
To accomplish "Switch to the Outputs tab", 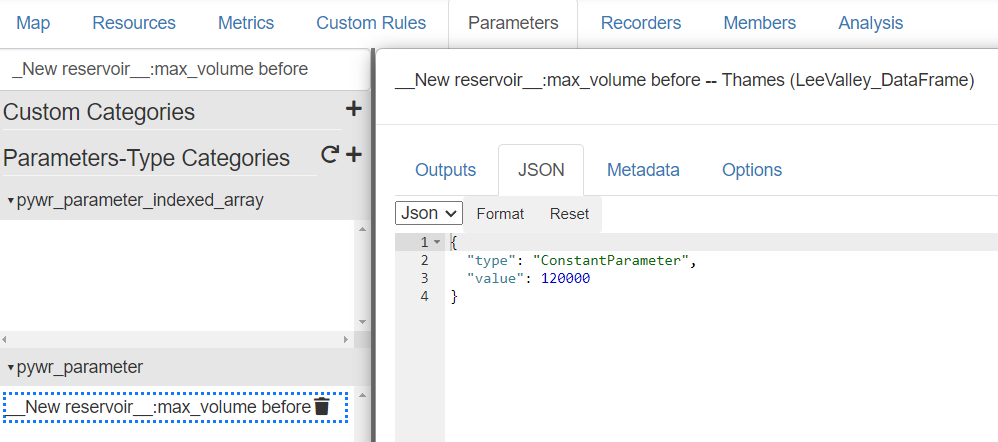I will point(445,170).
